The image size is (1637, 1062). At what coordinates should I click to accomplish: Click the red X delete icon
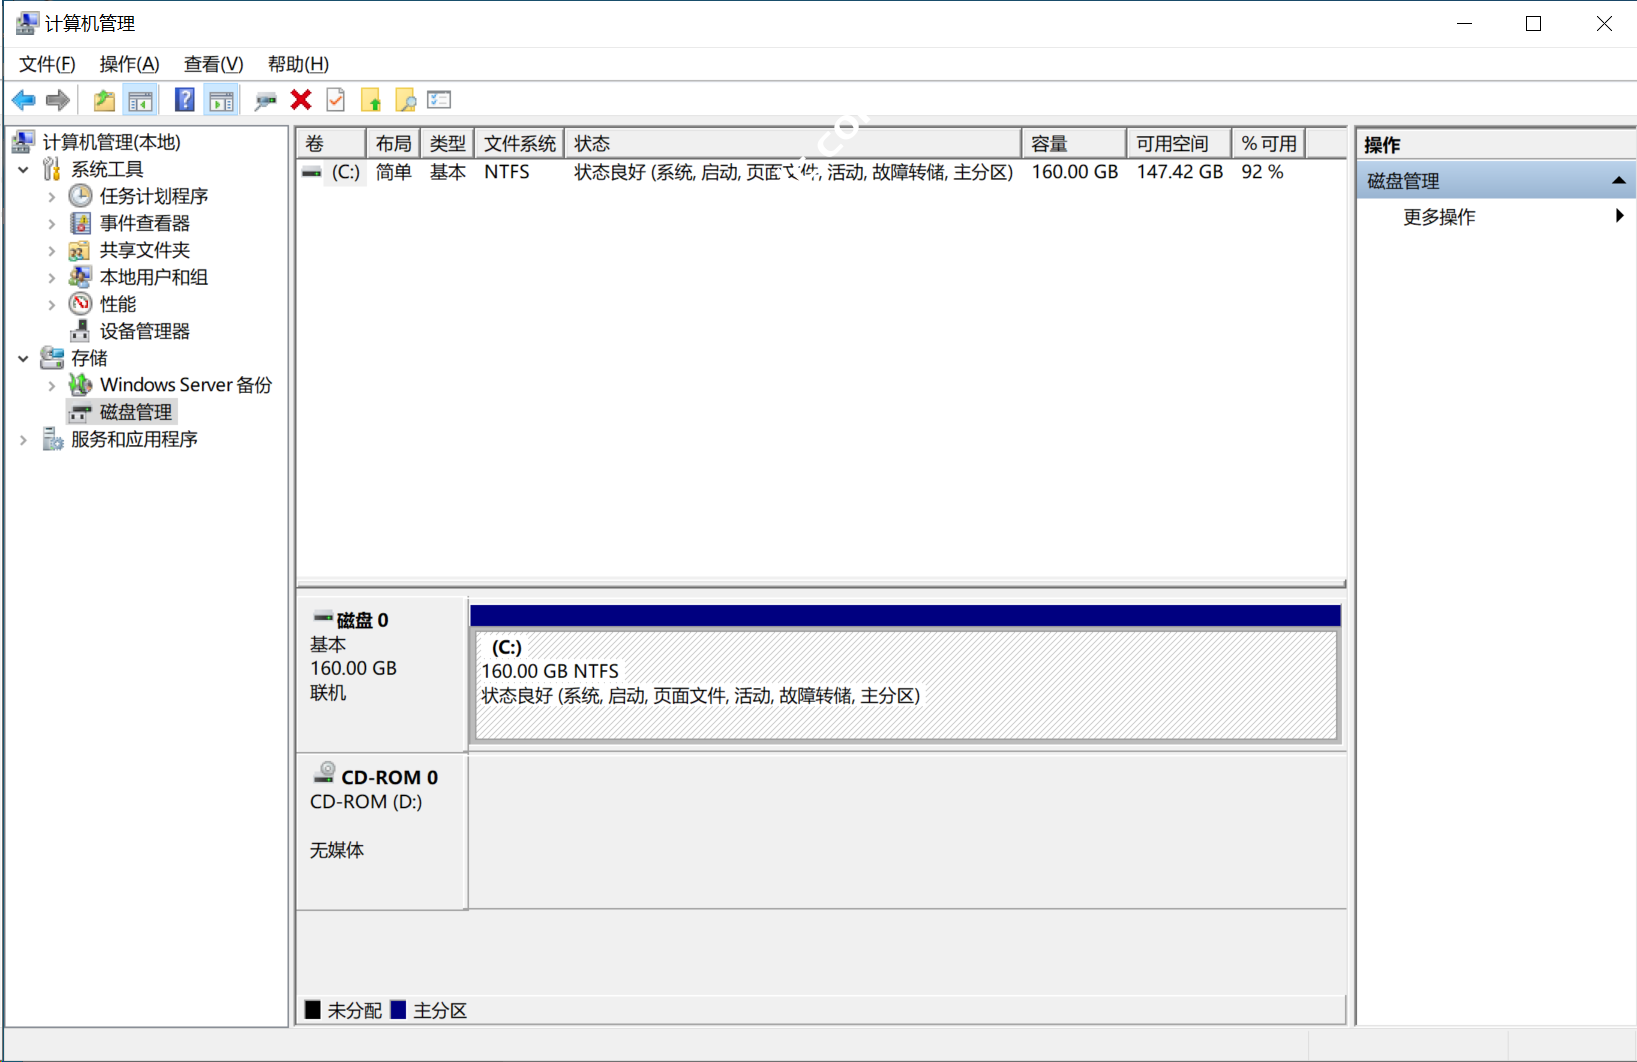pos(301,100)
